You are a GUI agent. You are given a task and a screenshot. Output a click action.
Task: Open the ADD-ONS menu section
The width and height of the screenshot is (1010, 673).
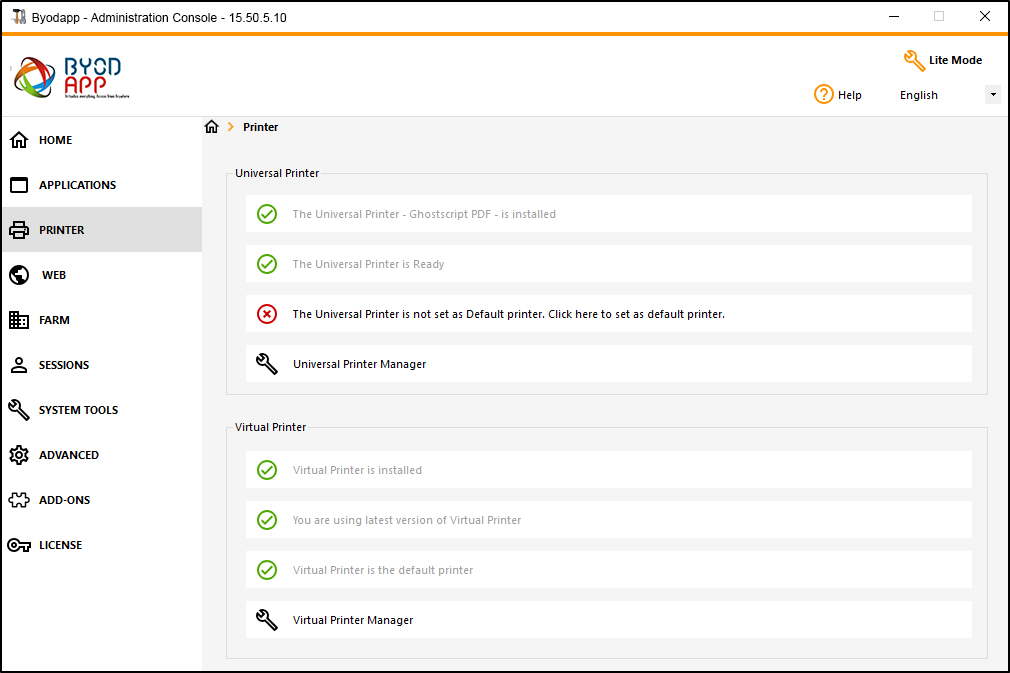pos(102,500)
